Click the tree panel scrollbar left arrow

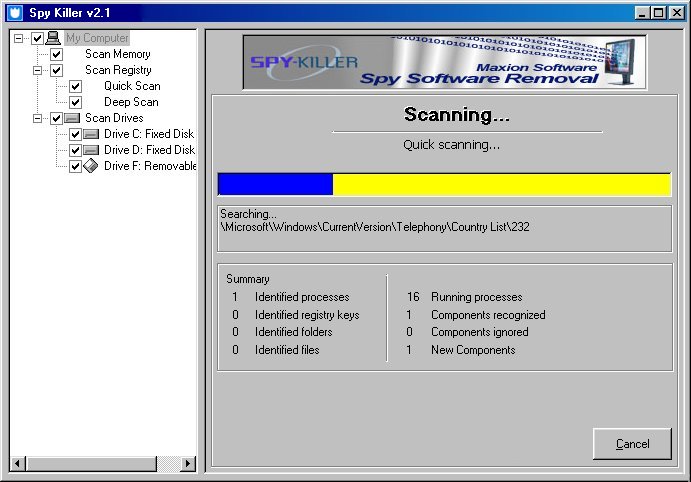(x=18, y=463)
